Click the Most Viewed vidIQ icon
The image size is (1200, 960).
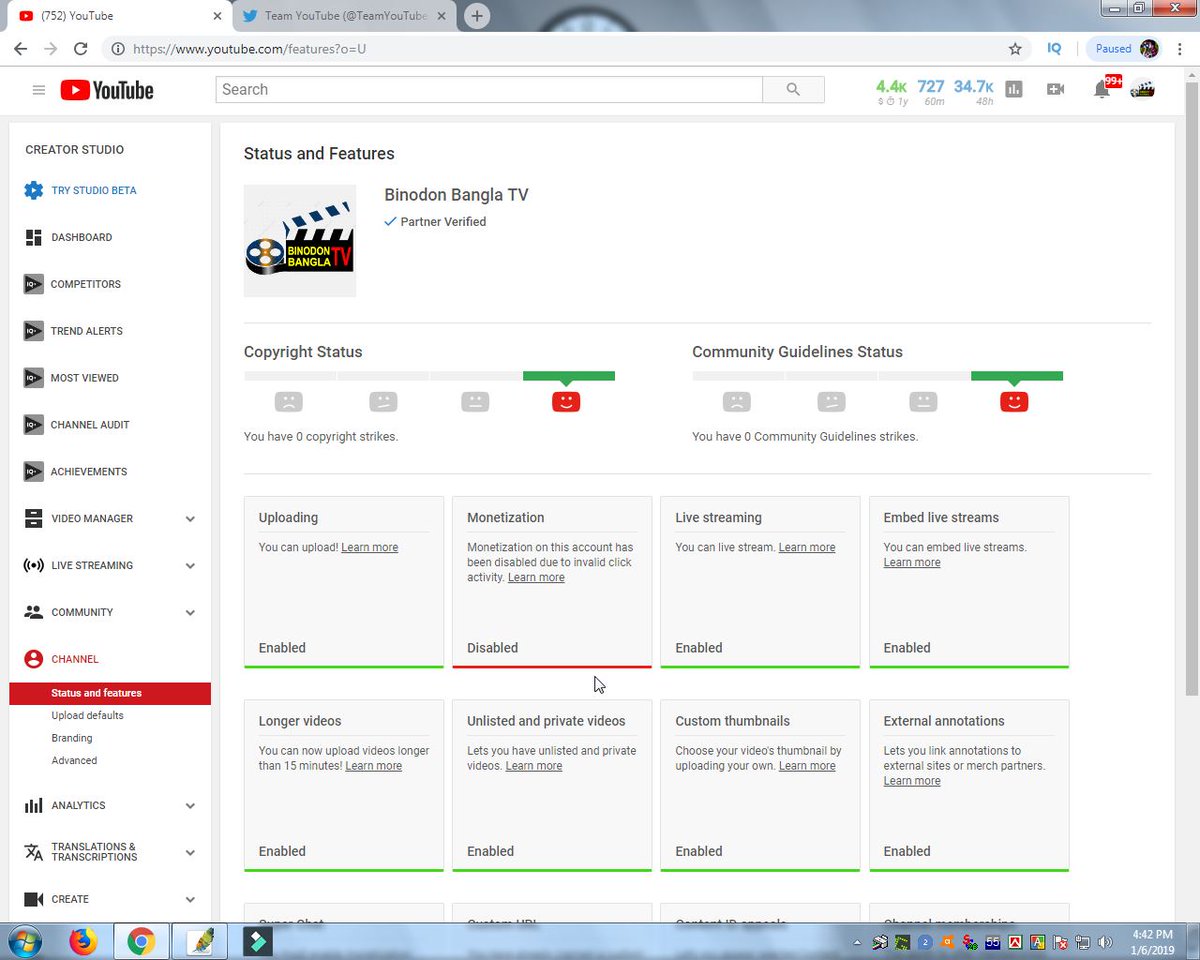[33, 378]
